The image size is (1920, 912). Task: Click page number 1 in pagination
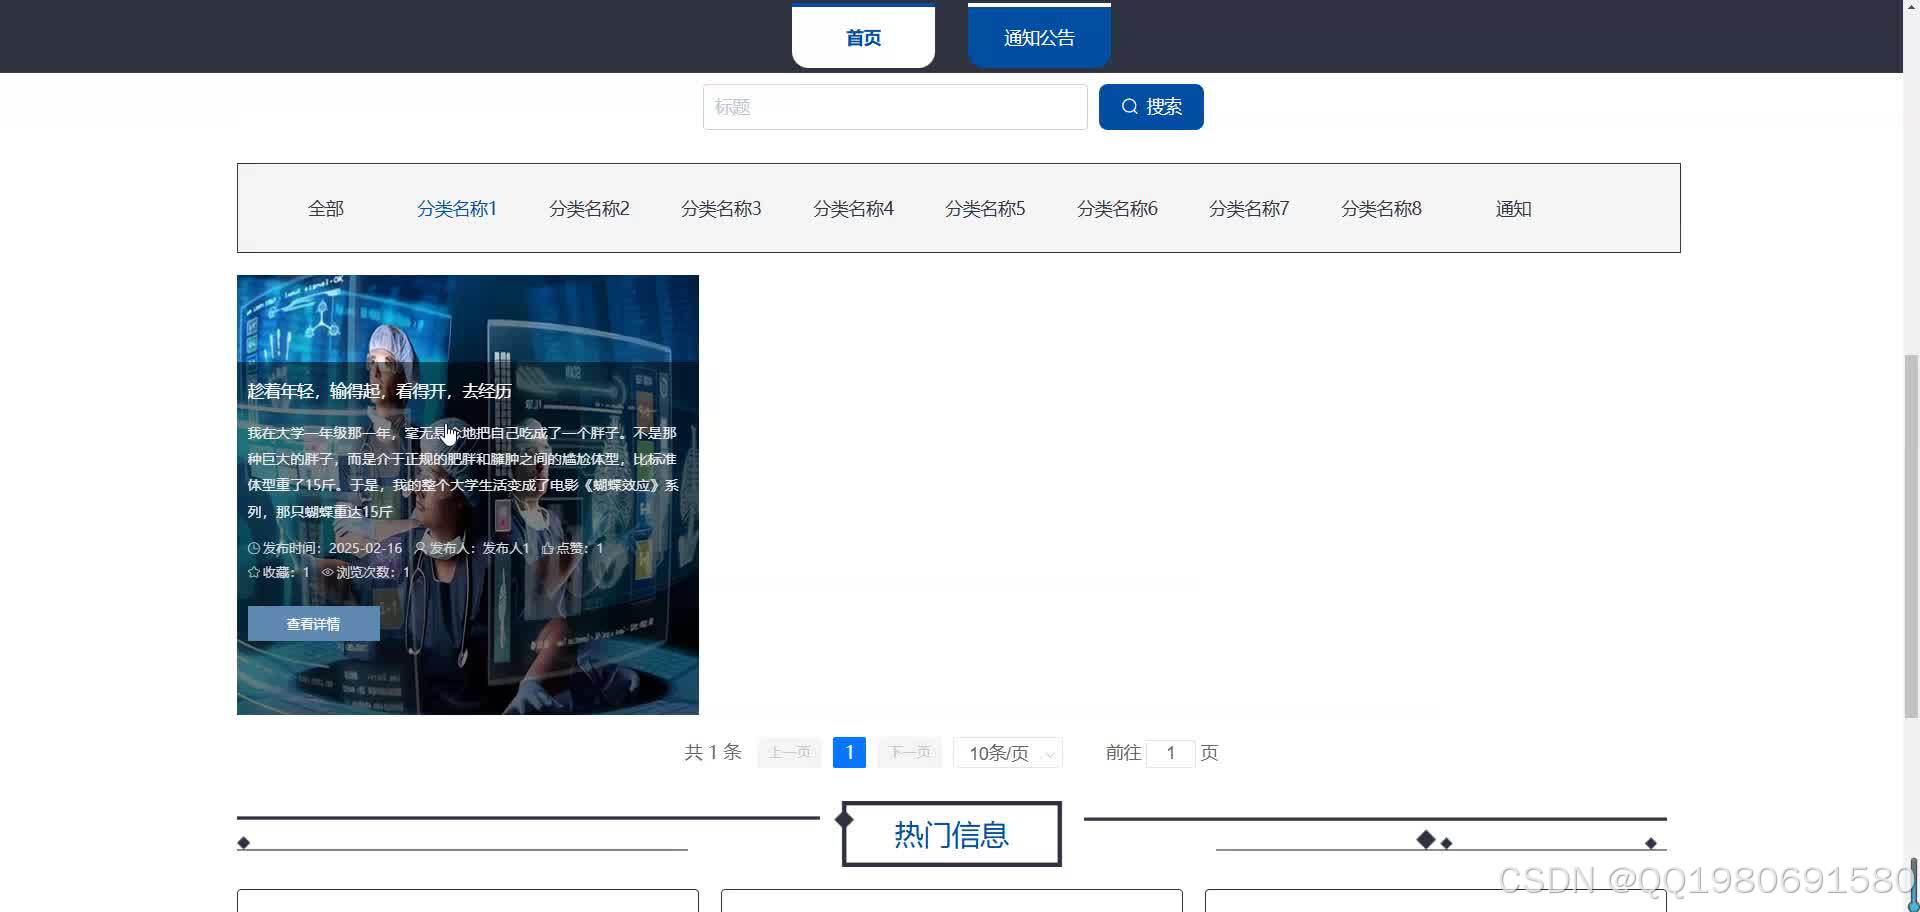[x=848, y=752]
